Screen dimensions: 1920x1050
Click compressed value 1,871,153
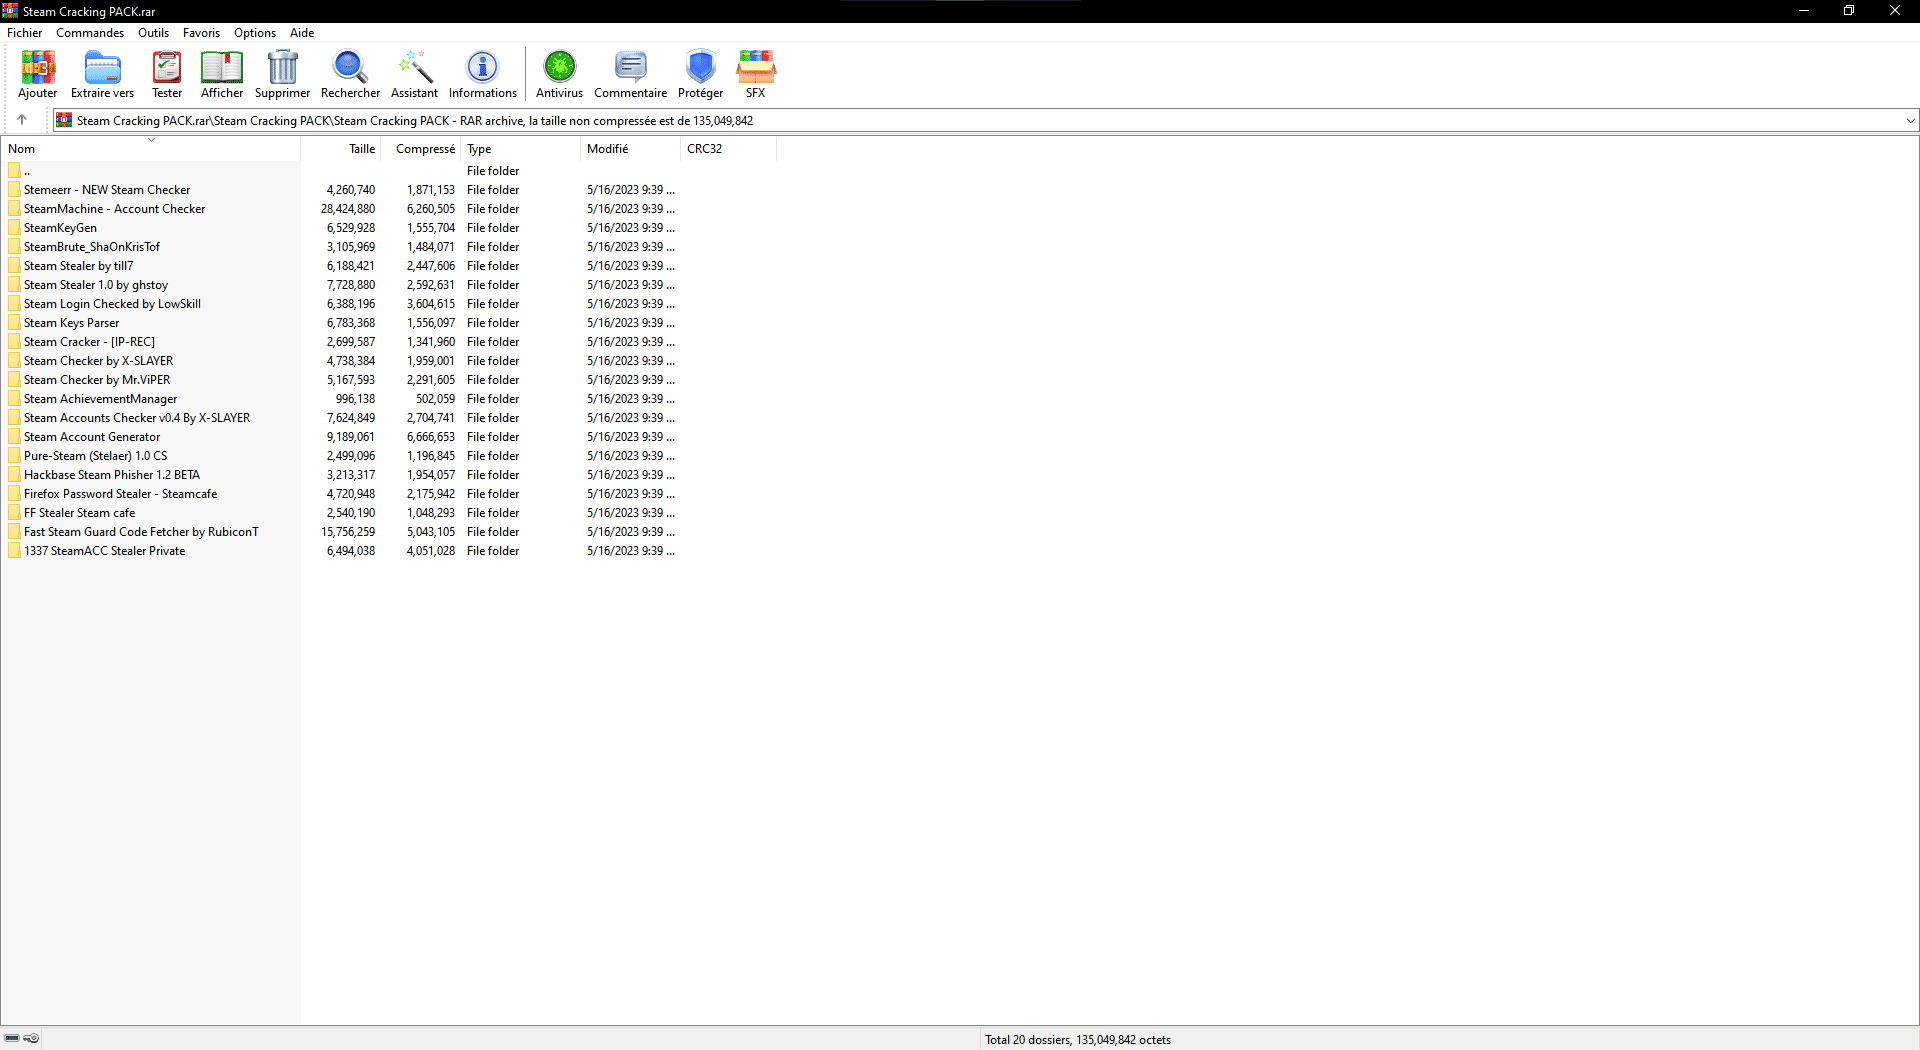click(431, 190)
